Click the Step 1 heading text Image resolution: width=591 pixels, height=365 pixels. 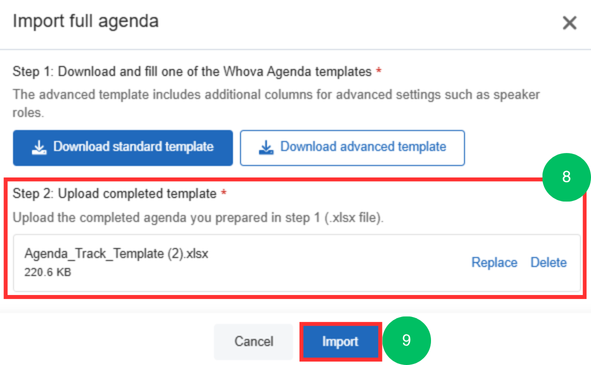tap(192, 71)
